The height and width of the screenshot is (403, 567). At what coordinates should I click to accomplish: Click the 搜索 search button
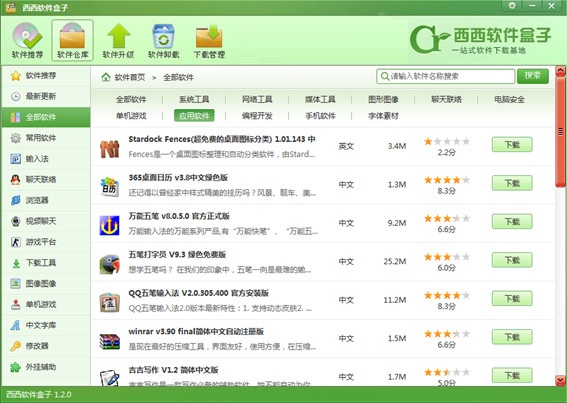click(533, 76)
